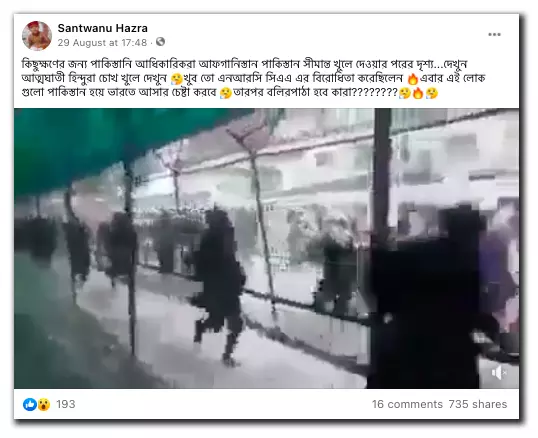Open the post timestamp 29 August at 17:48

pos(102,43)
